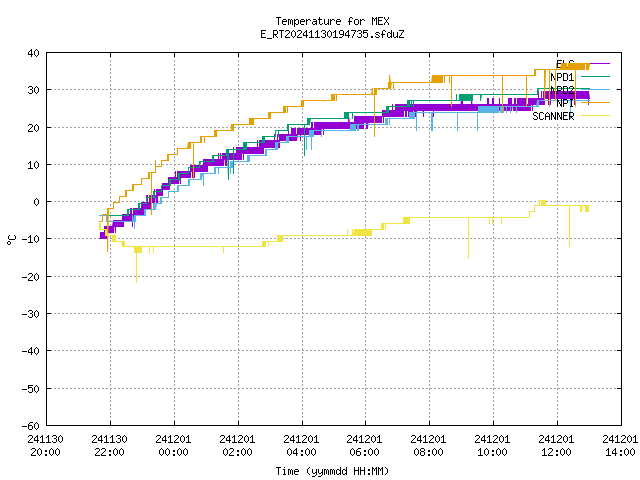Click the filename 'E_RT20241130194735.sfduZ' subtitle

[x=332, y=34]
